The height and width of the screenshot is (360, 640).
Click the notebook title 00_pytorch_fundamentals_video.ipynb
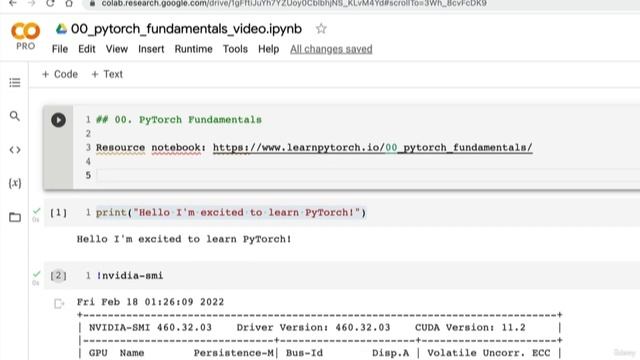tap(186, 29)
